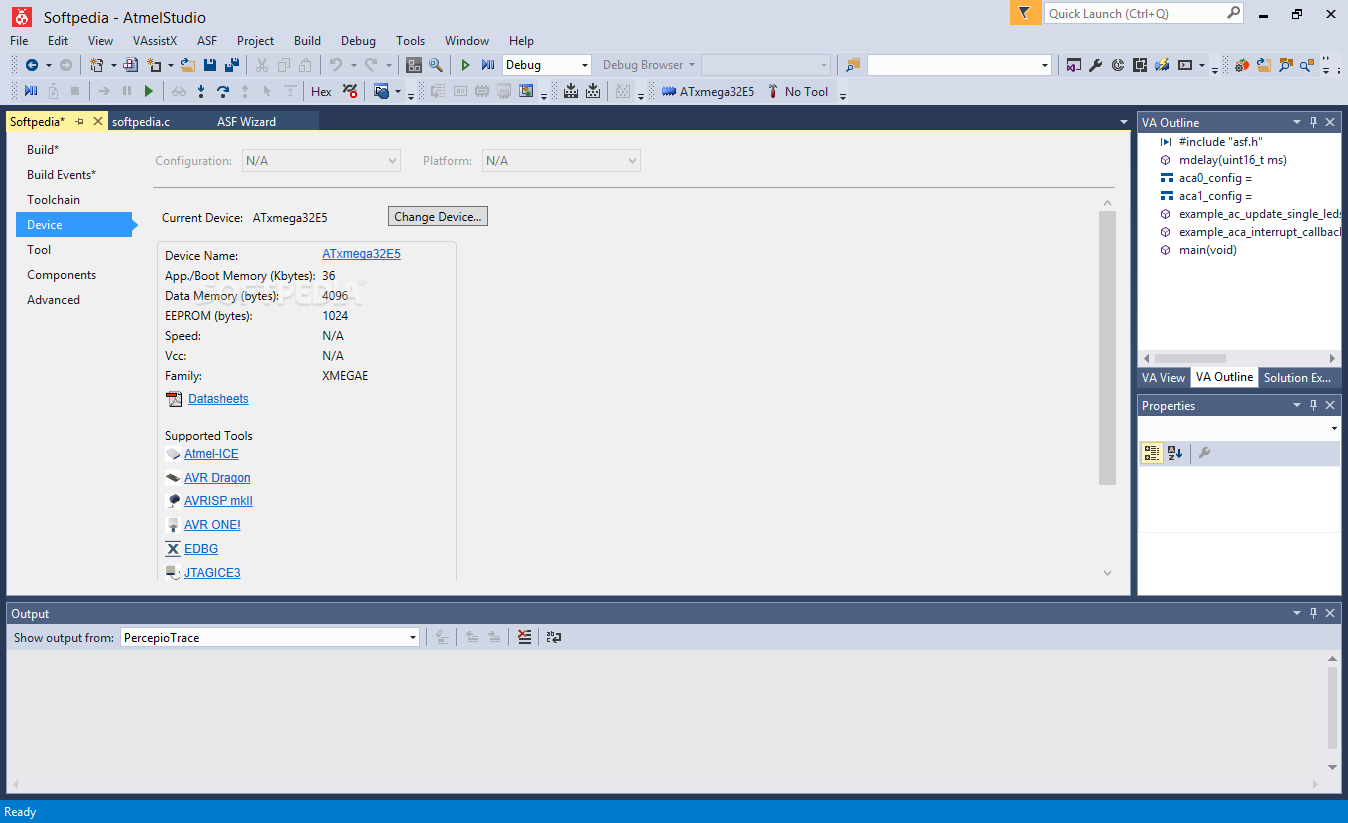
Task: Click the Atmel Studio ladybug logo icon
Action: (x=21, y=15)
